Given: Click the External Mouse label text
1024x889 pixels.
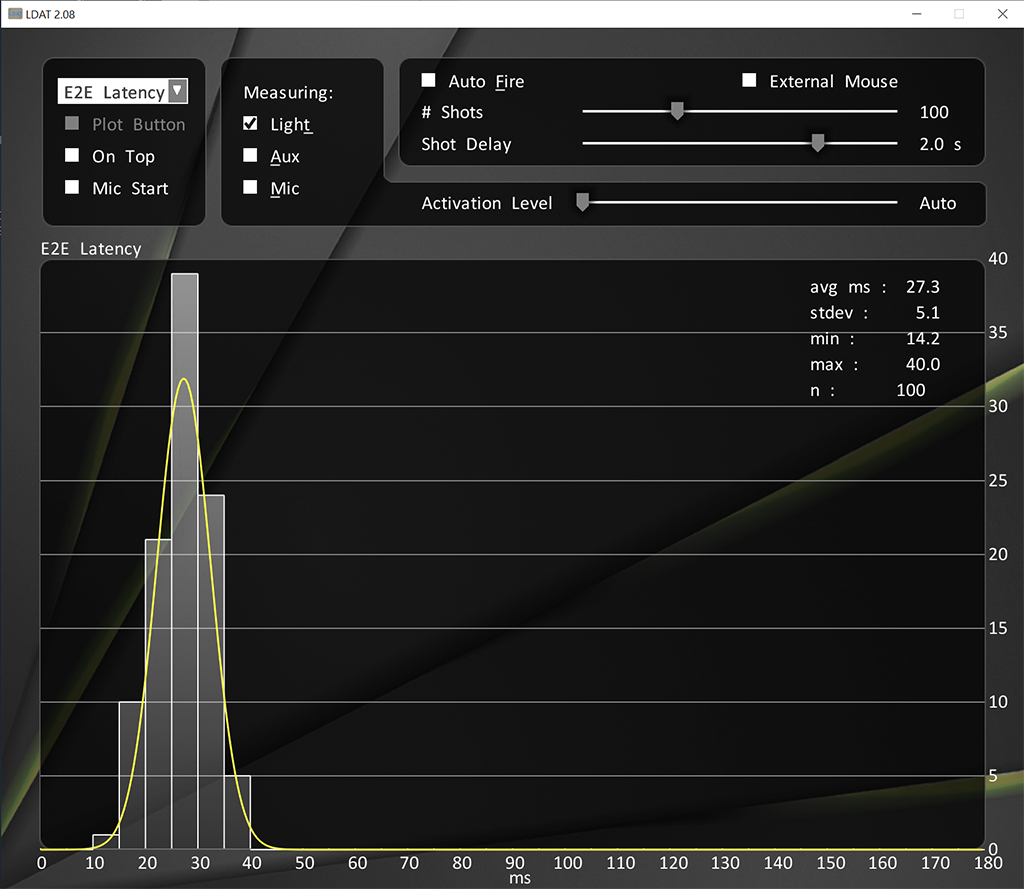Looking at the screenshot, I should point(833,82).
